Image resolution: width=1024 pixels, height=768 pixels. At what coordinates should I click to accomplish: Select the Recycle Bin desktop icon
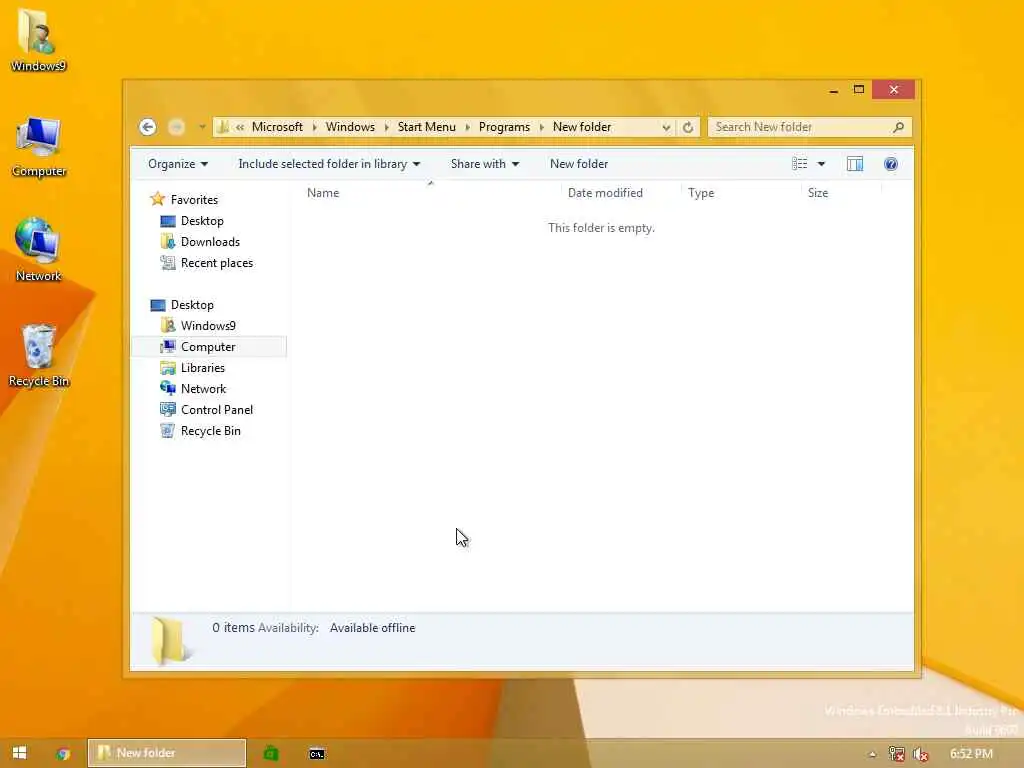(39, 356)
